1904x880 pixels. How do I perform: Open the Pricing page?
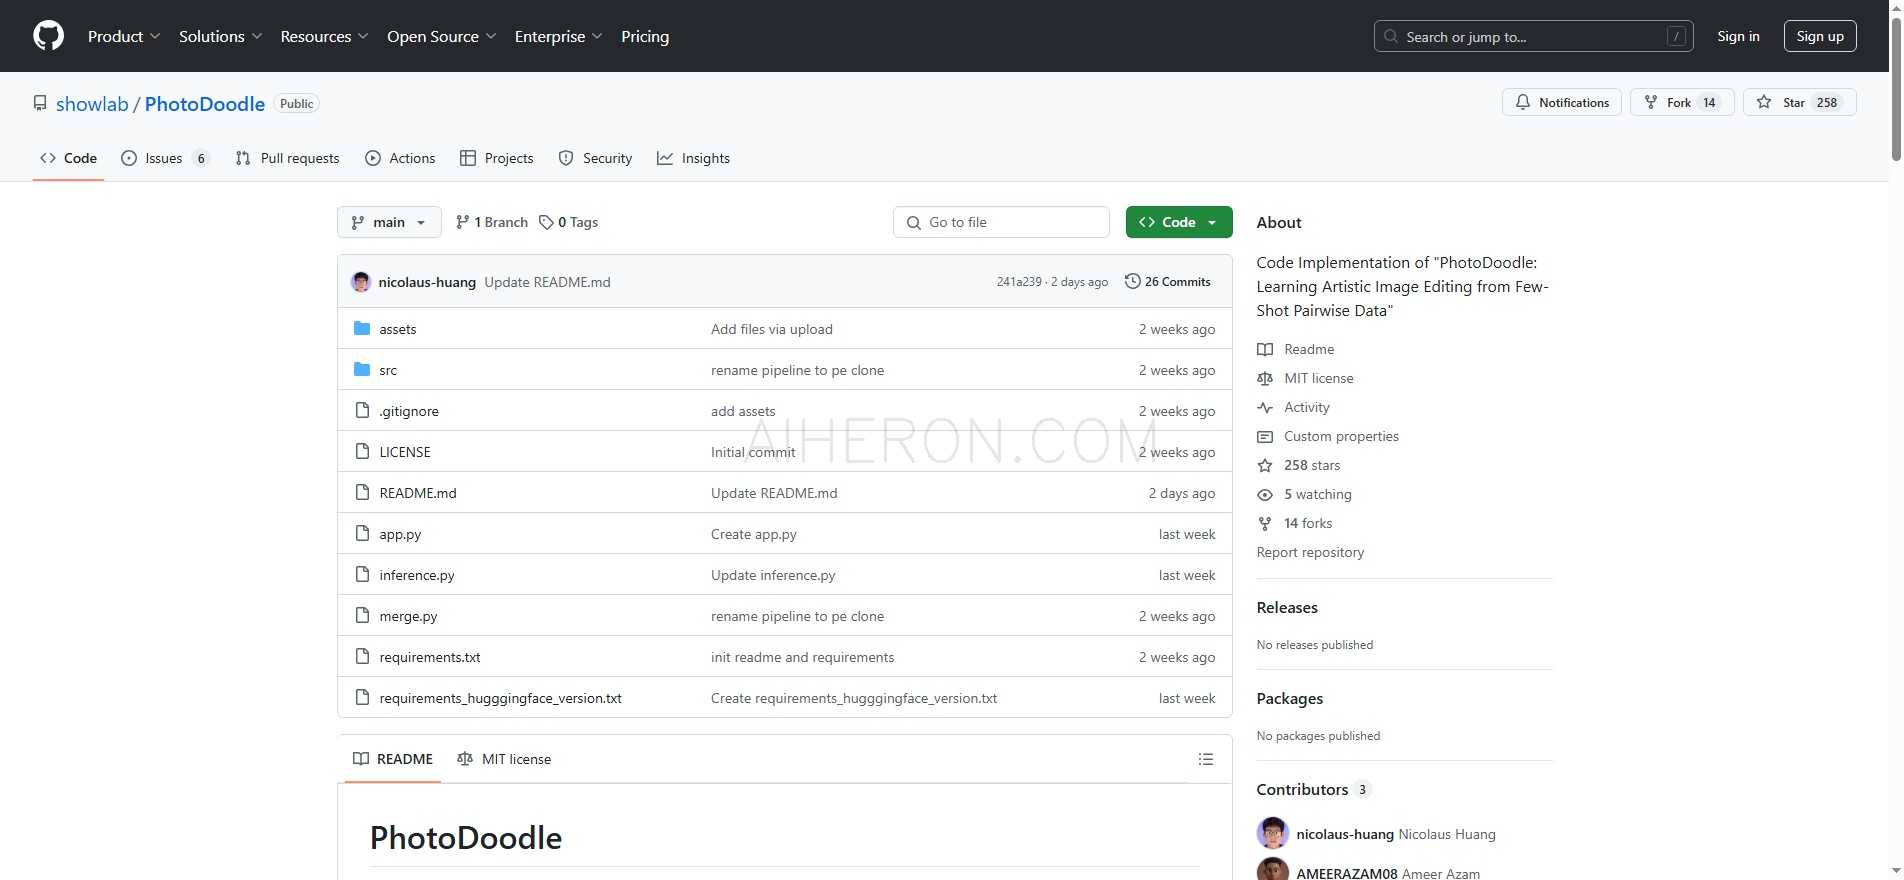click(x=645, y=36)
